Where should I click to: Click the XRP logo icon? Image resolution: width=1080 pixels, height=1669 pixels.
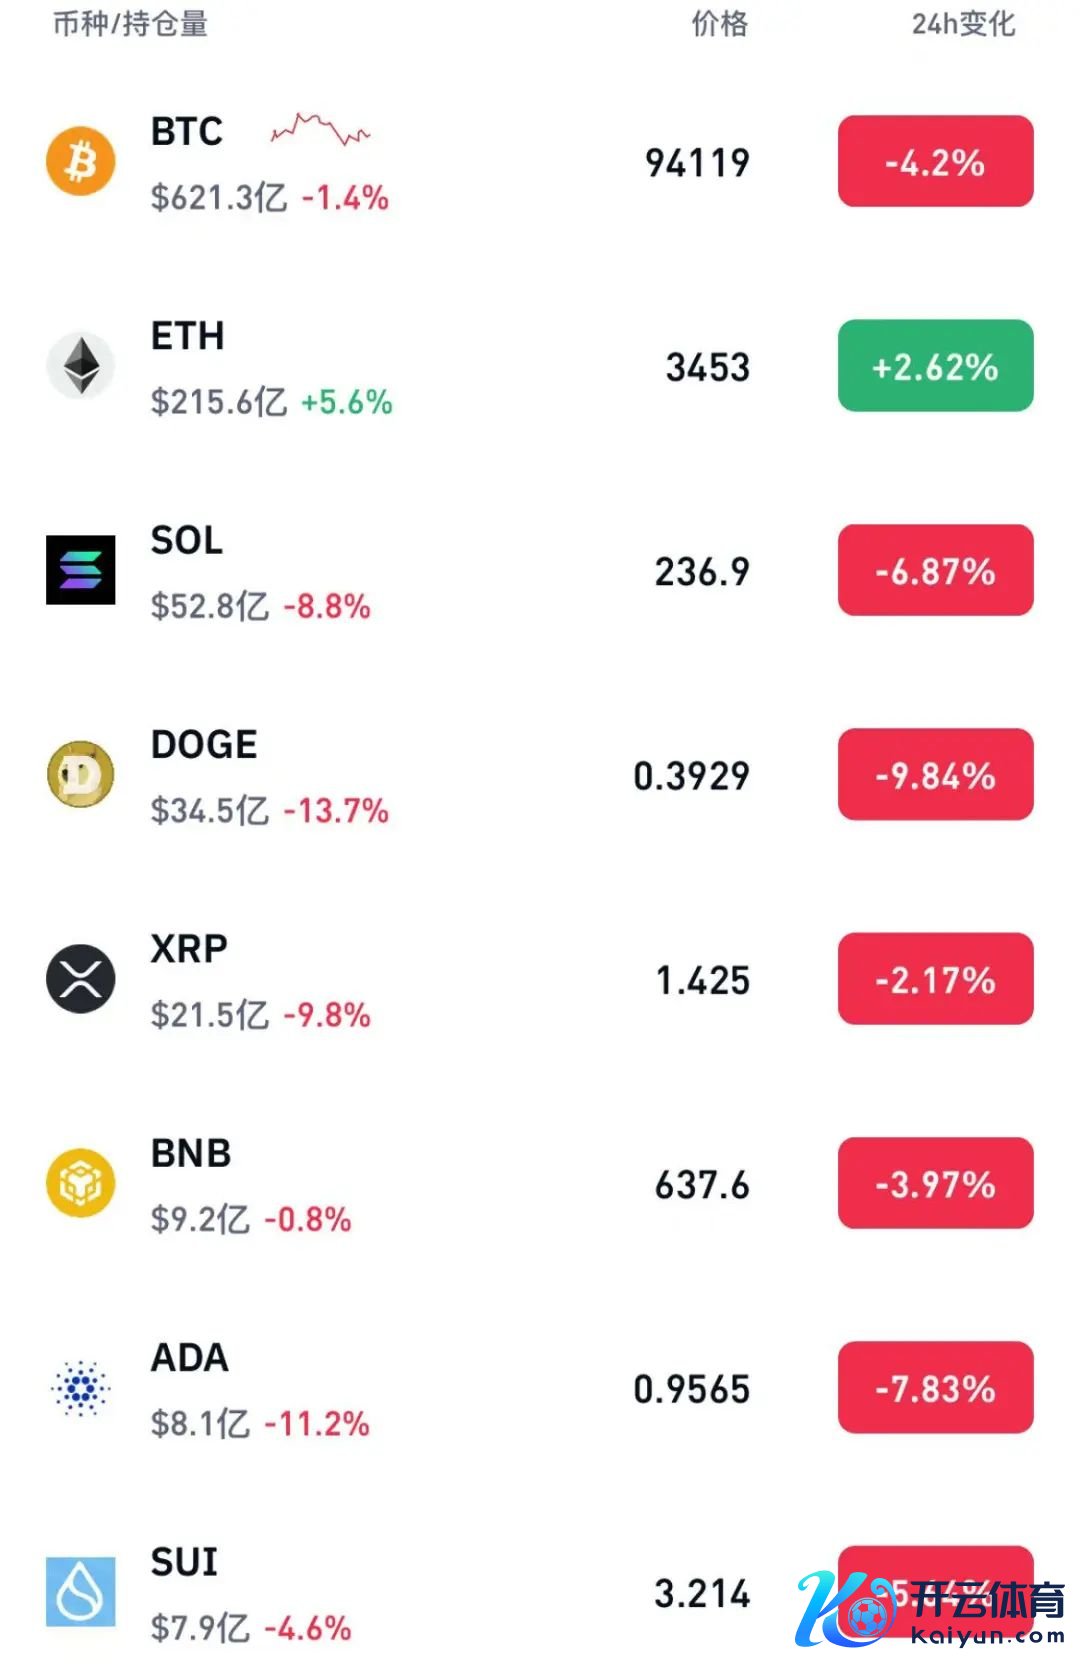(x=81, y=978)
